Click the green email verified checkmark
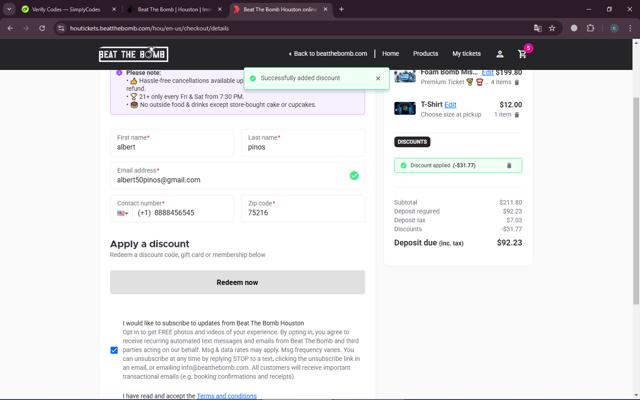Screen dimensions: 640x400 tap(354, 176)
